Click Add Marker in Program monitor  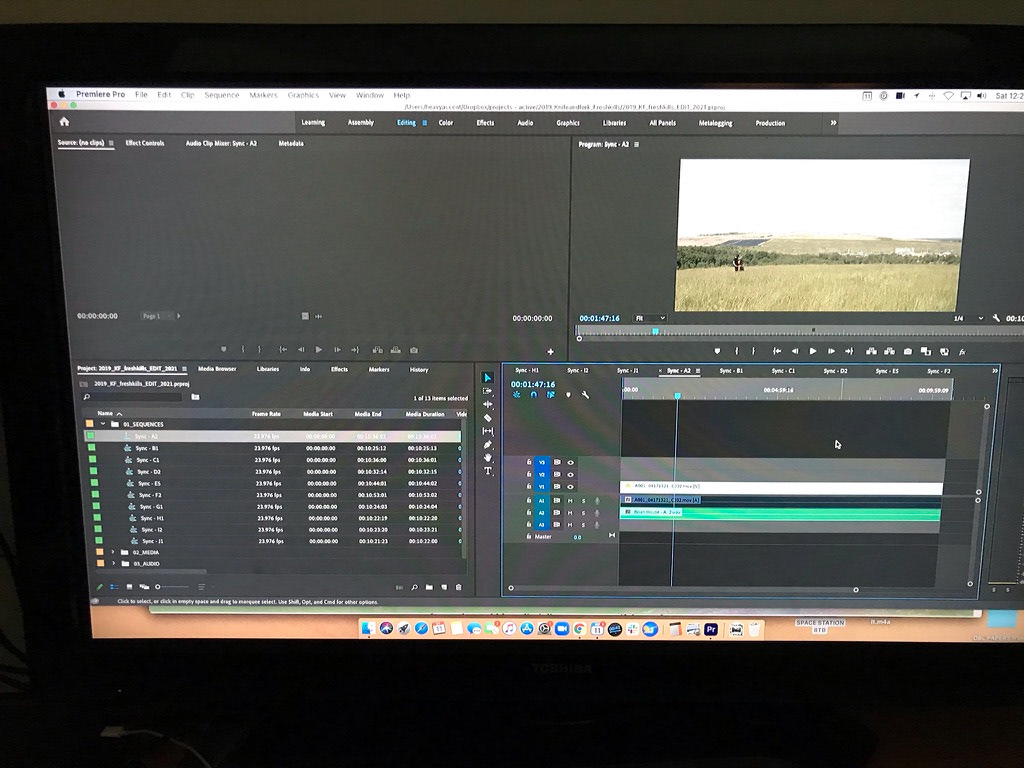(x=717, y=351)
